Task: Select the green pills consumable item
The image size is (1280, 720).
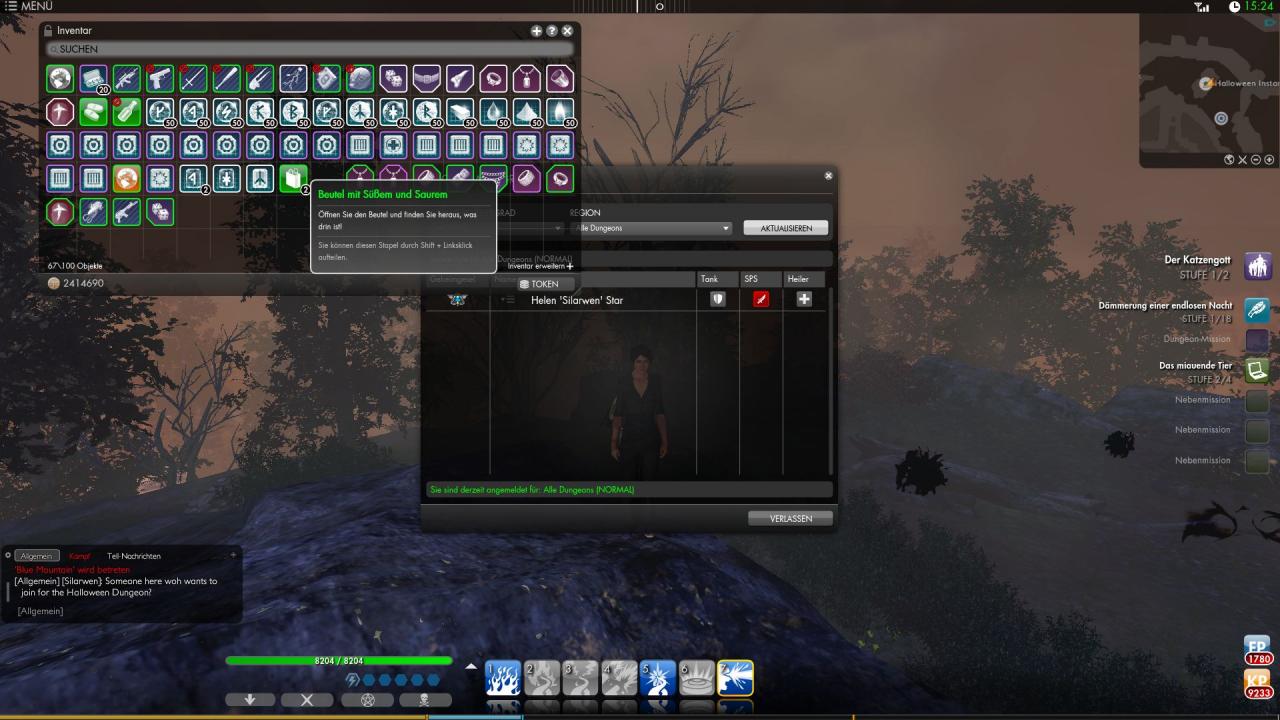Action: click(93, 111)
